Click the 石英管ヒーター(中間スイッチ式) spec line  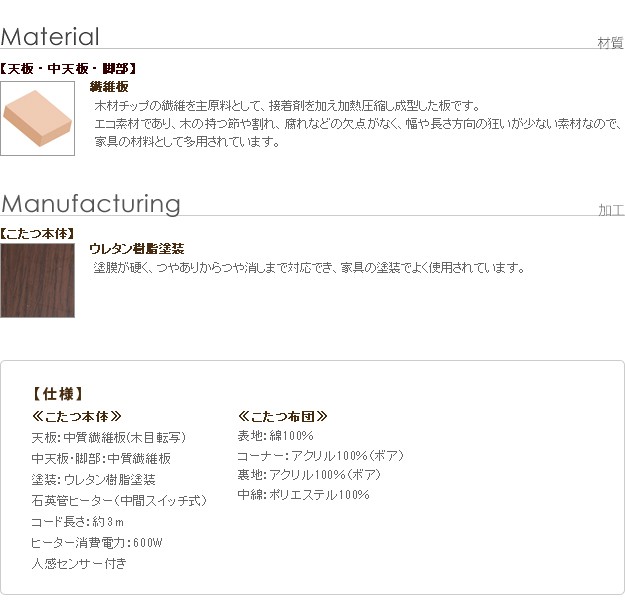pyautogui.click(x=119, y=500)
